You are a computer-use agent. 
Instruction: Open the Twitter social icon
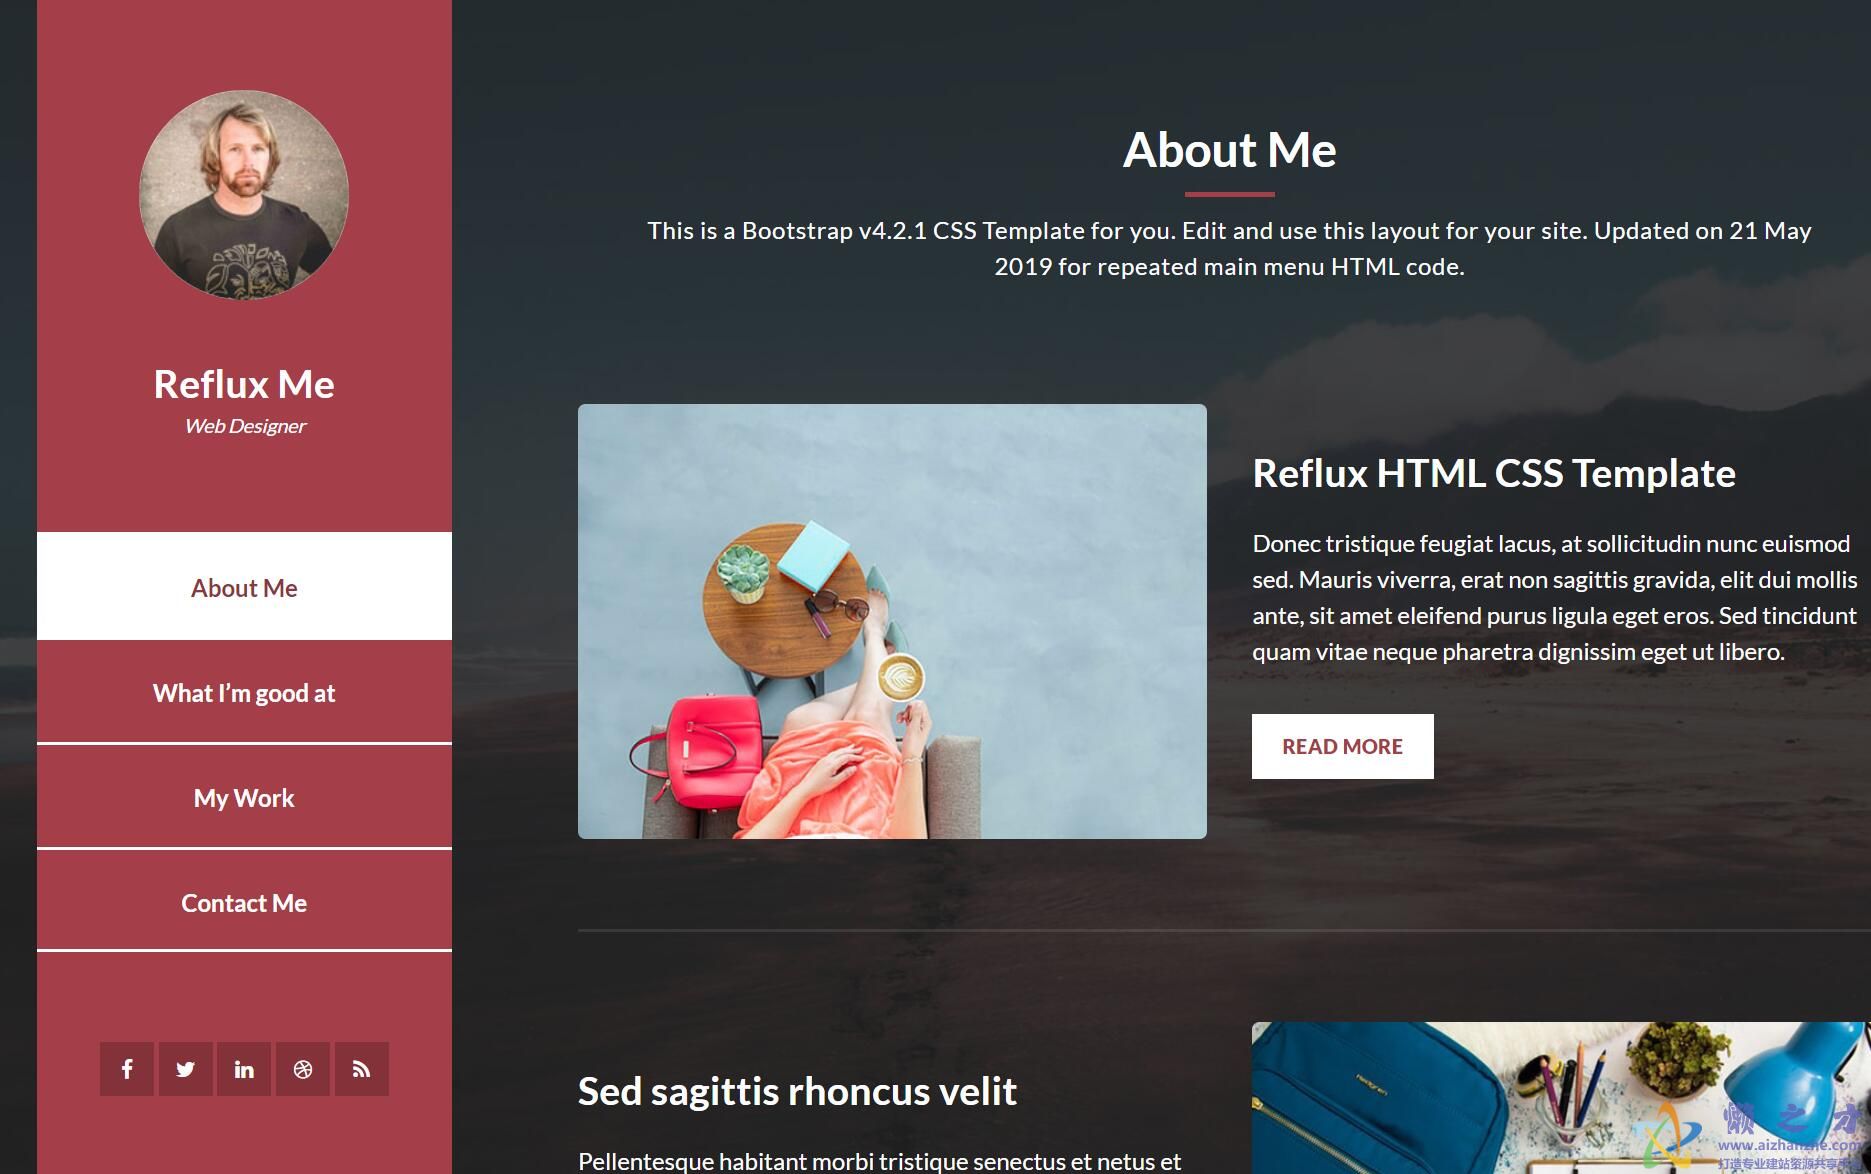pos(185,1069)
